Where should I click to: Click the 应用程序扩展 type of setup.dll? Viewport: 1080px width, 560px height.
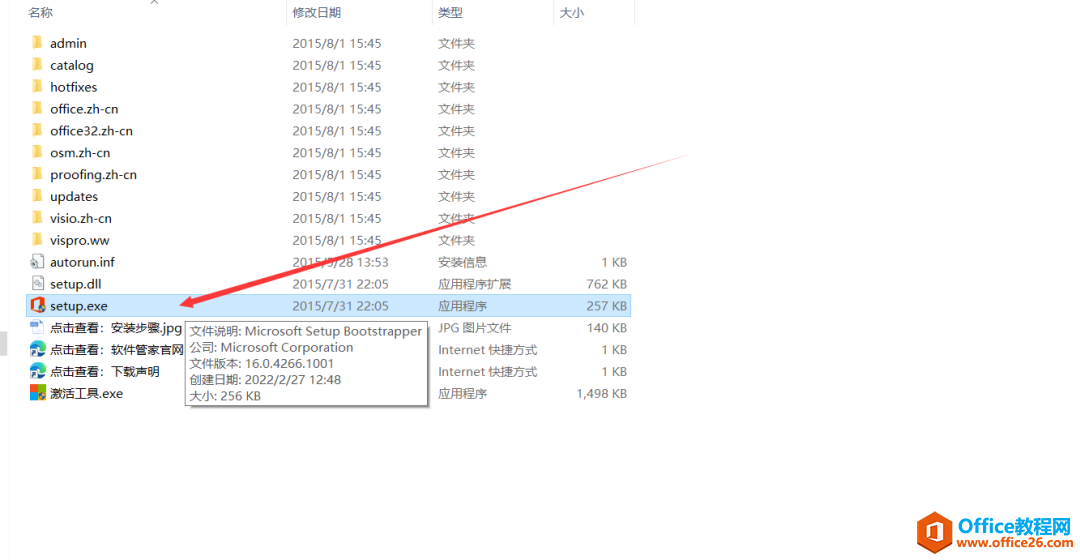tap(475, 284)
